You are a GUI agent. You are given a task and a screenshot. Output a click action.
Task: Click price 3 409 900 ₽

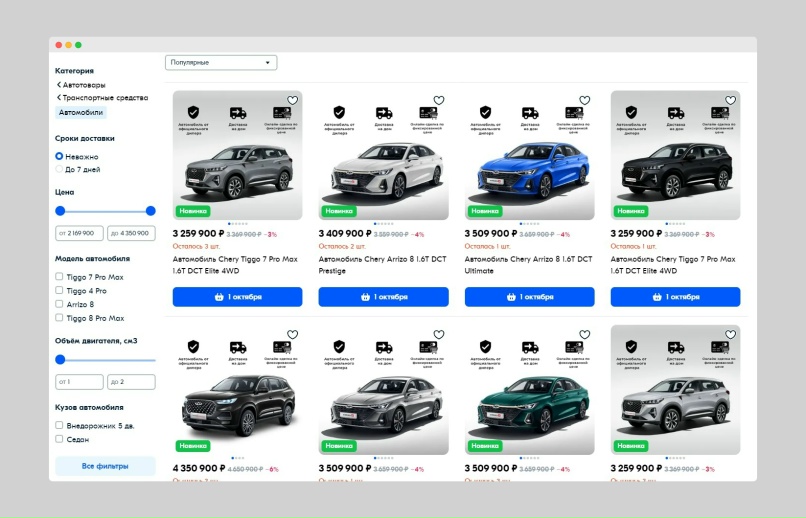coord(345,233)
